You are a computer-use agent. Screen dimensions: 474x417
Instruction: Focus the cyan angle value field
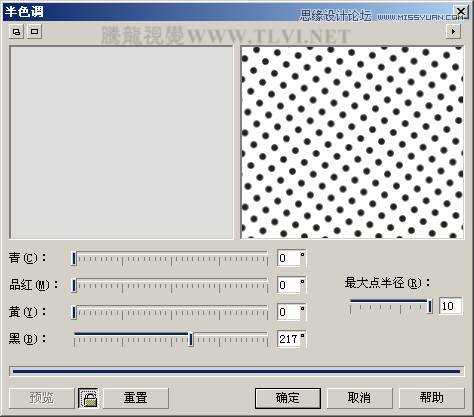point(291,258)
